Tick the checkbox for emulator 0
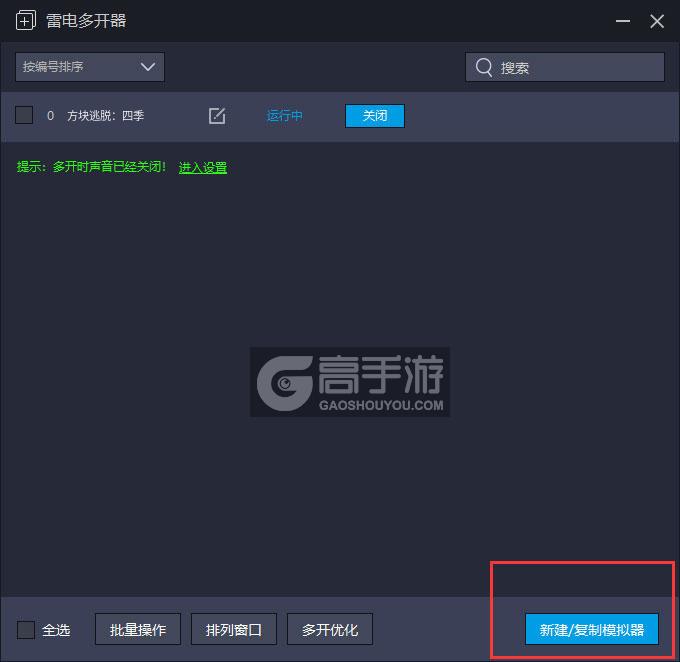The image size is (680, 662). pyautogui.click(x=24, y=115)
